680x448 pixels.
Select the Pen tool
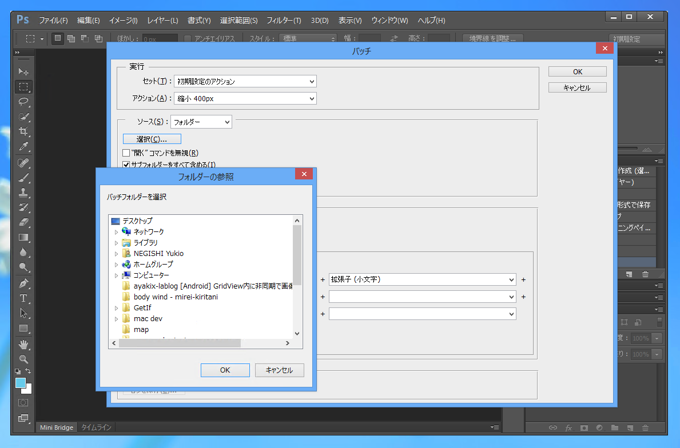pyautogui.click(x=23, y=284)
